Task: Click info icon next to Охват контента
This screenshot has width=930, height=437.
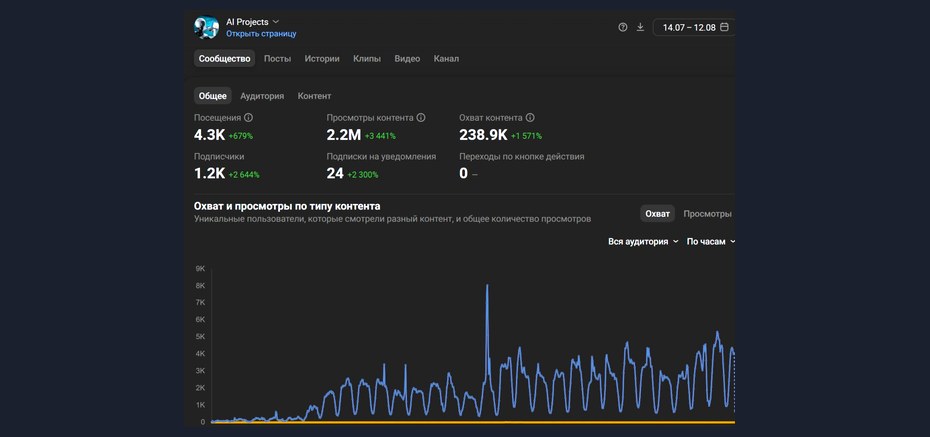Action: point(530,117)
